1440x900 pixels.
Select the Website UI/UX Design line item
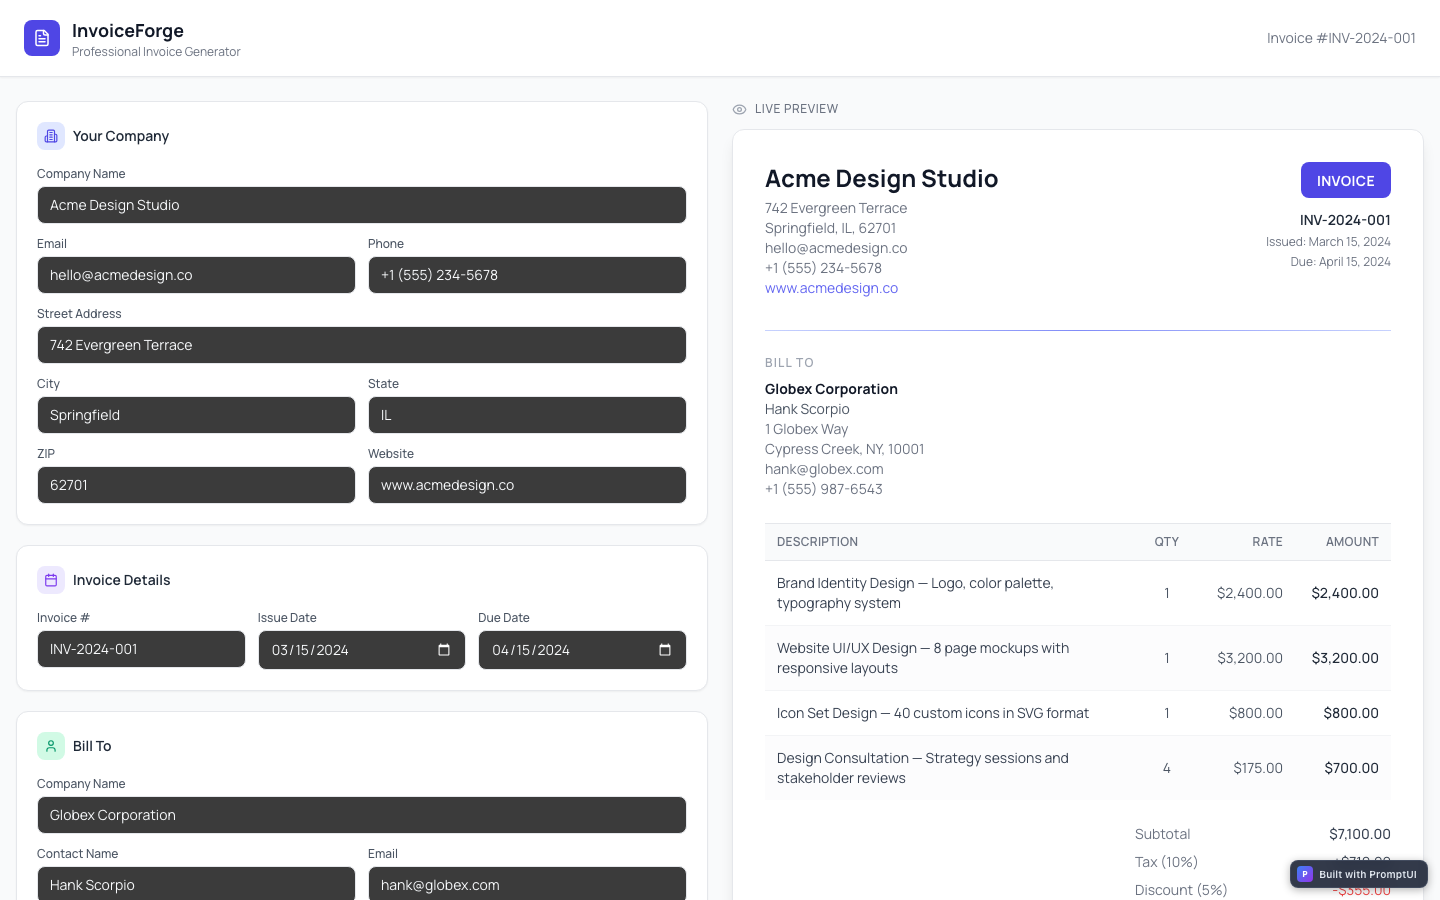(1078, 658)
